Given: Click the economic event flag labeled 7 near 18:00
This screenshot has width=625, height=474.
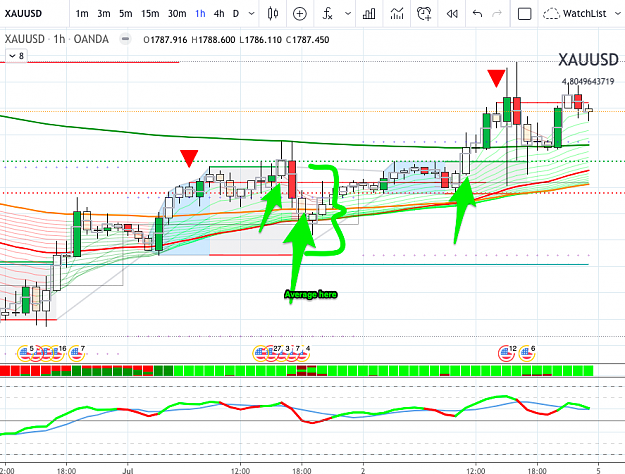Looking at the screenshot, I should coord(76,353).
